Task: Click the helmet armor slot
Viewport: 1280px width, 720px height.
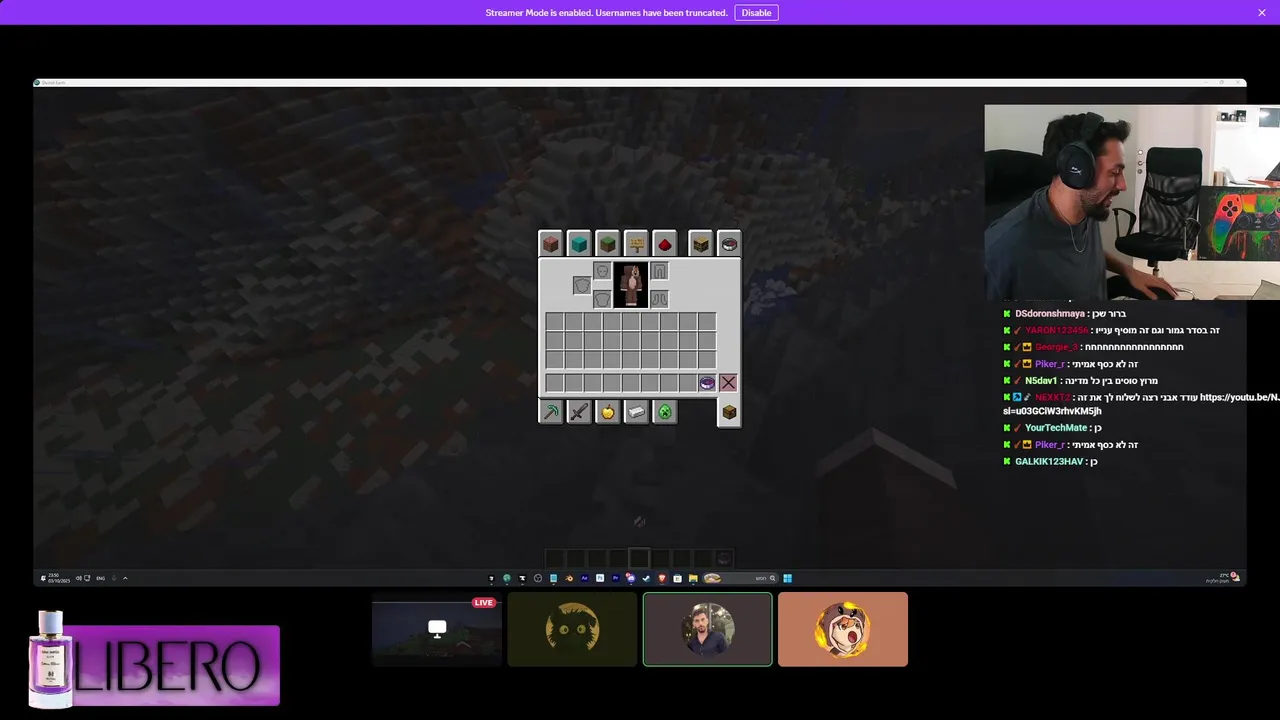Action: (x=601, y=271)
